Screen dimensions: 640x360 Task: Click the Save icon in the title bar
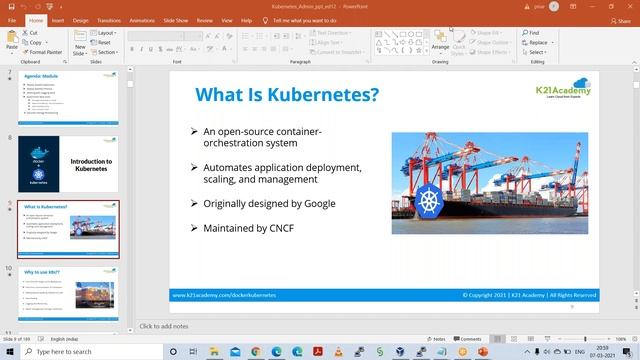[11, 7]
